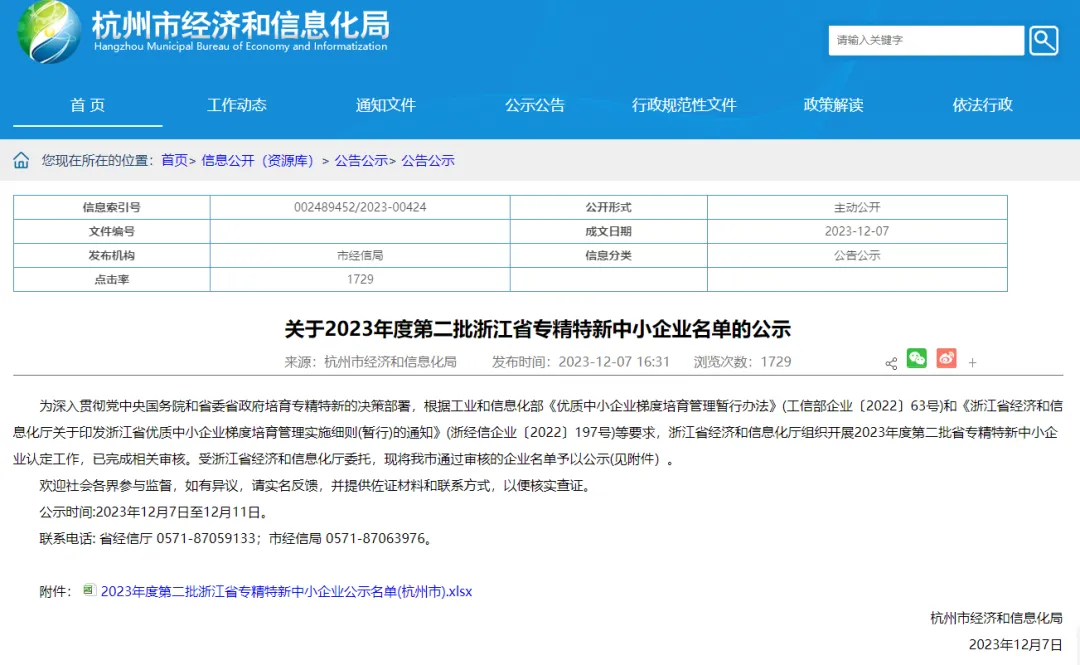Screen dimensions: 1080x665
Task: Share via the WeChat icon
Action: pos(917,358)
